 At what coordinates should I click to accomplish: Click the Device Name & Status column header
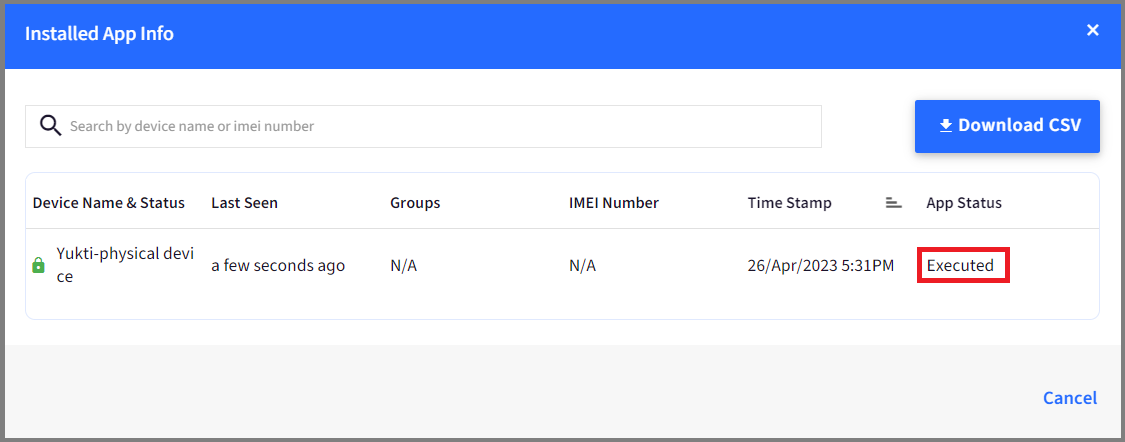tap(108, 203)
